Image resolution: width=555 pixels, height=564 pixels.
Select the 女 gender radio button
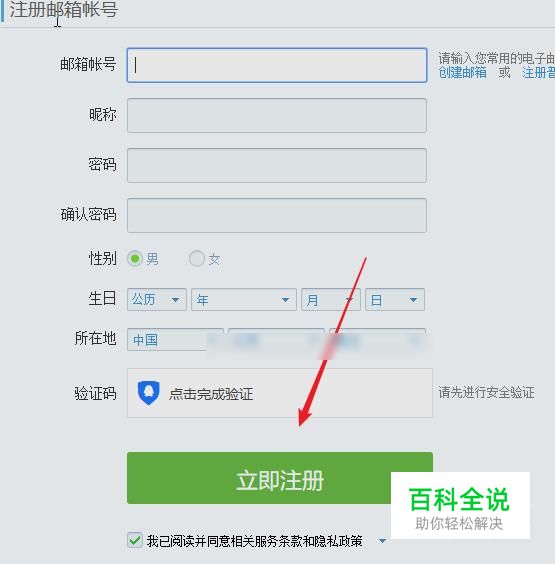pyautogui.click(x=197, y=259)
